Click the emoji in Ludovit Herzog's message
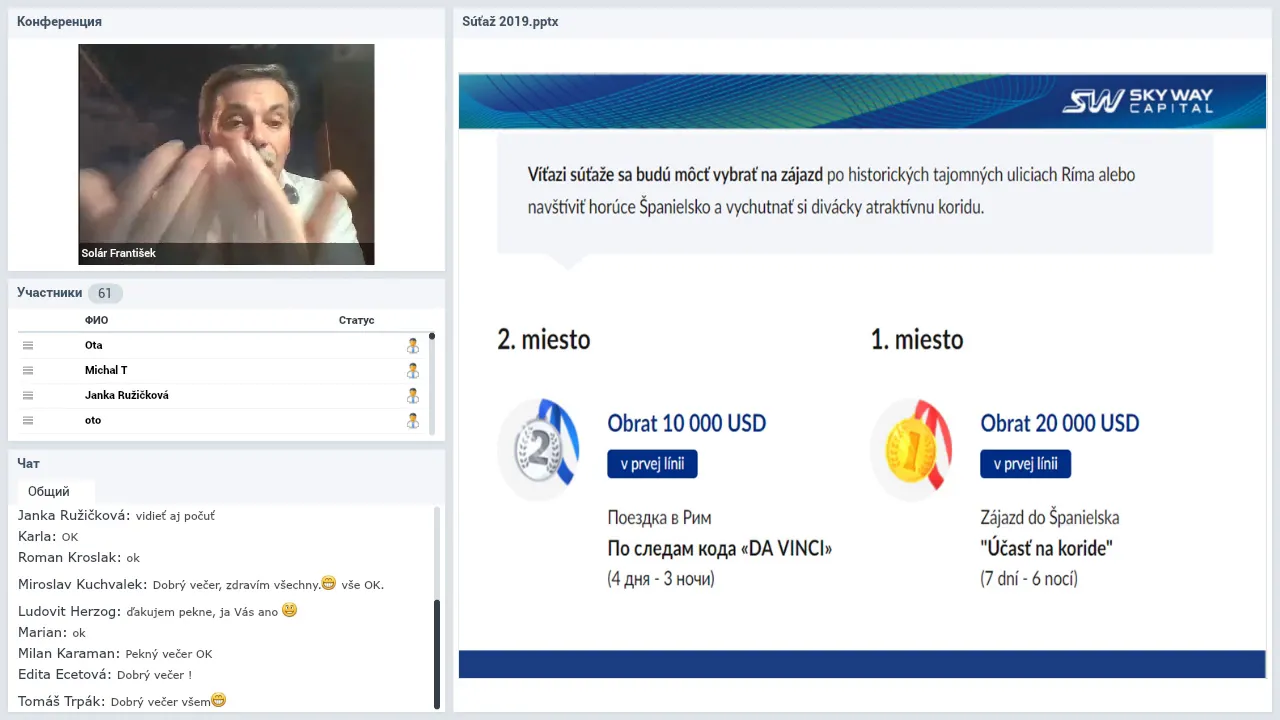This screenshot has height=720, width=1280. [289, 609]
